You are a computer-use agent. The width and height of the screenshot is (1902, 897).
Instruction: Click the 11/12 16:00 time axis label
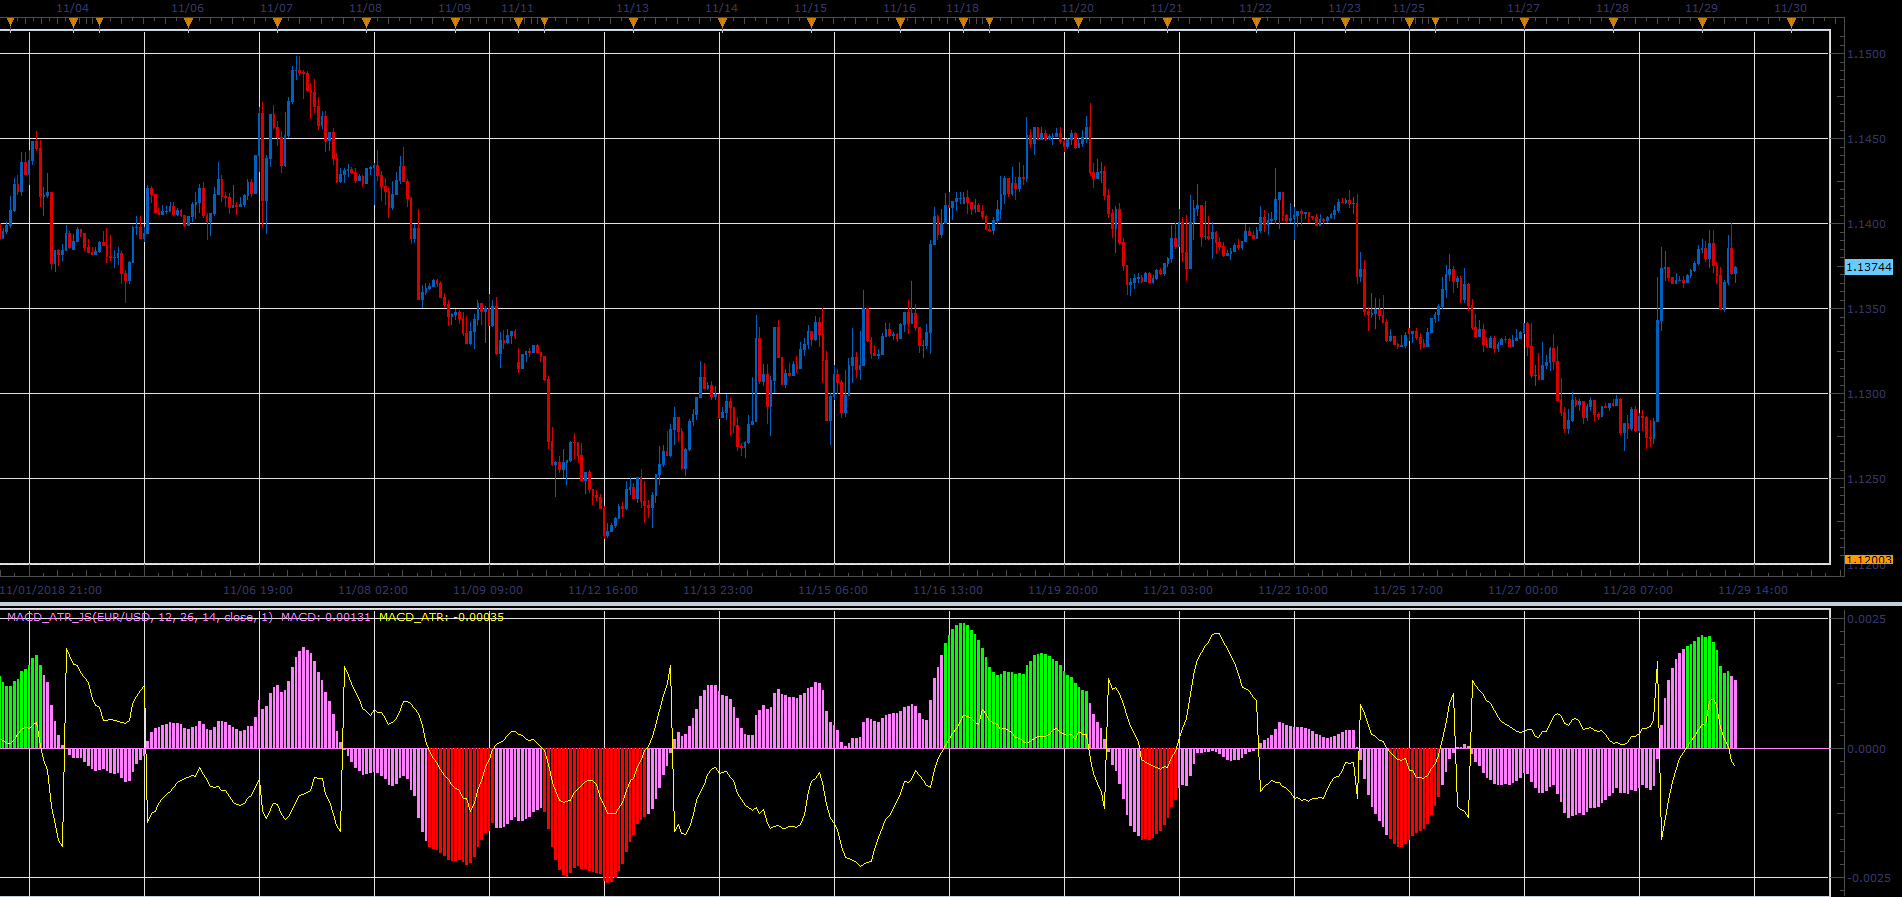[603, 590]
